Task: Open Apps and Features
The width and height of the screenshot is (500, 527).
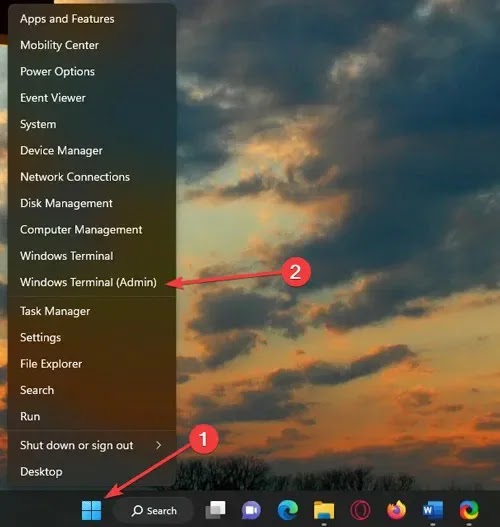Action: click(91, 19)
